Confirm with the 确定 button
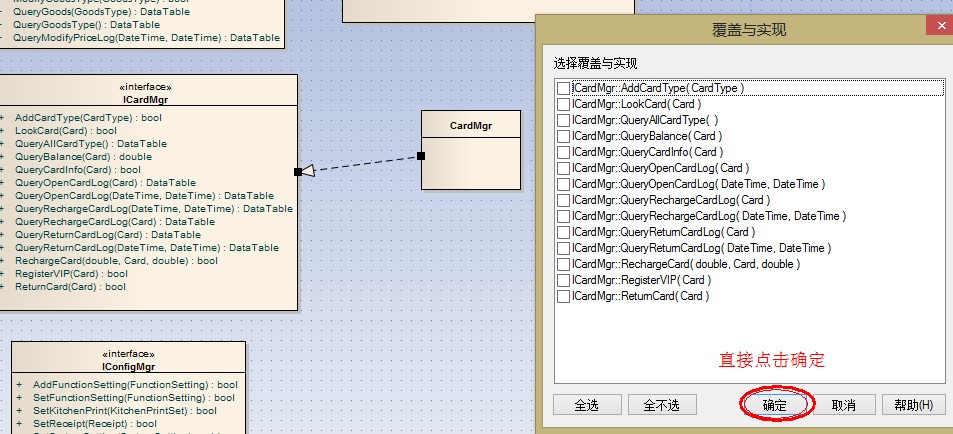953x434 pixels. point(774,405)
